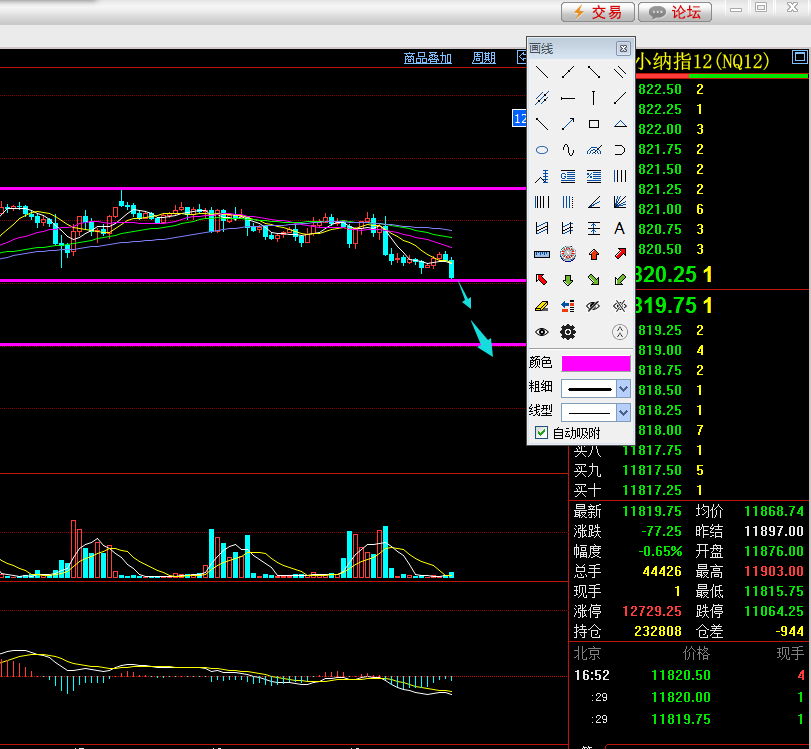This screenshot has width=811, height=749.
Task: Click the 交易 trade button
Action: click(597, 12)
